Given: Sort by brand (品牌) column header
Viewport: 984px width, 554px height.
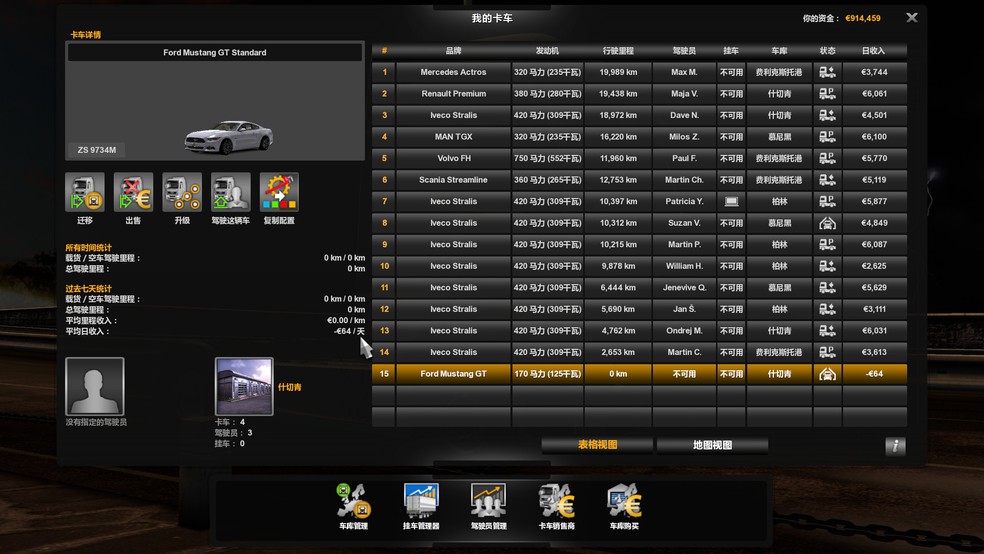Looking at the screenshot, I should [453, 51].
